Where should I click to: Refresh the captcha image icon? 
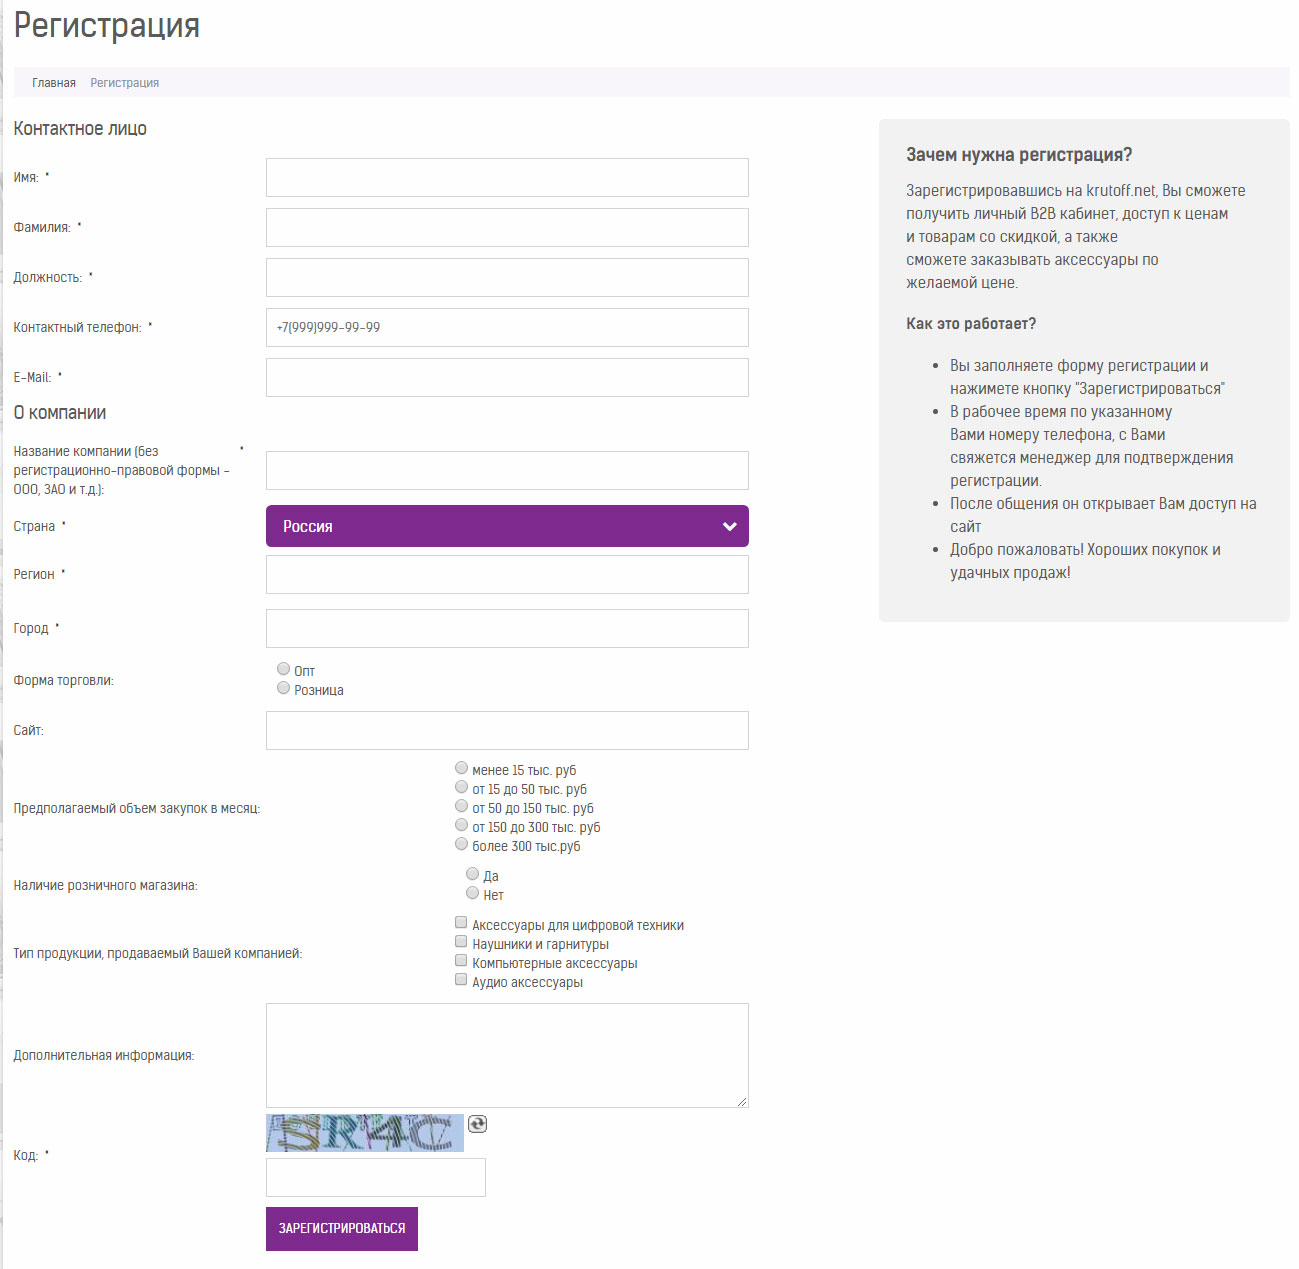pos(478,1124)
